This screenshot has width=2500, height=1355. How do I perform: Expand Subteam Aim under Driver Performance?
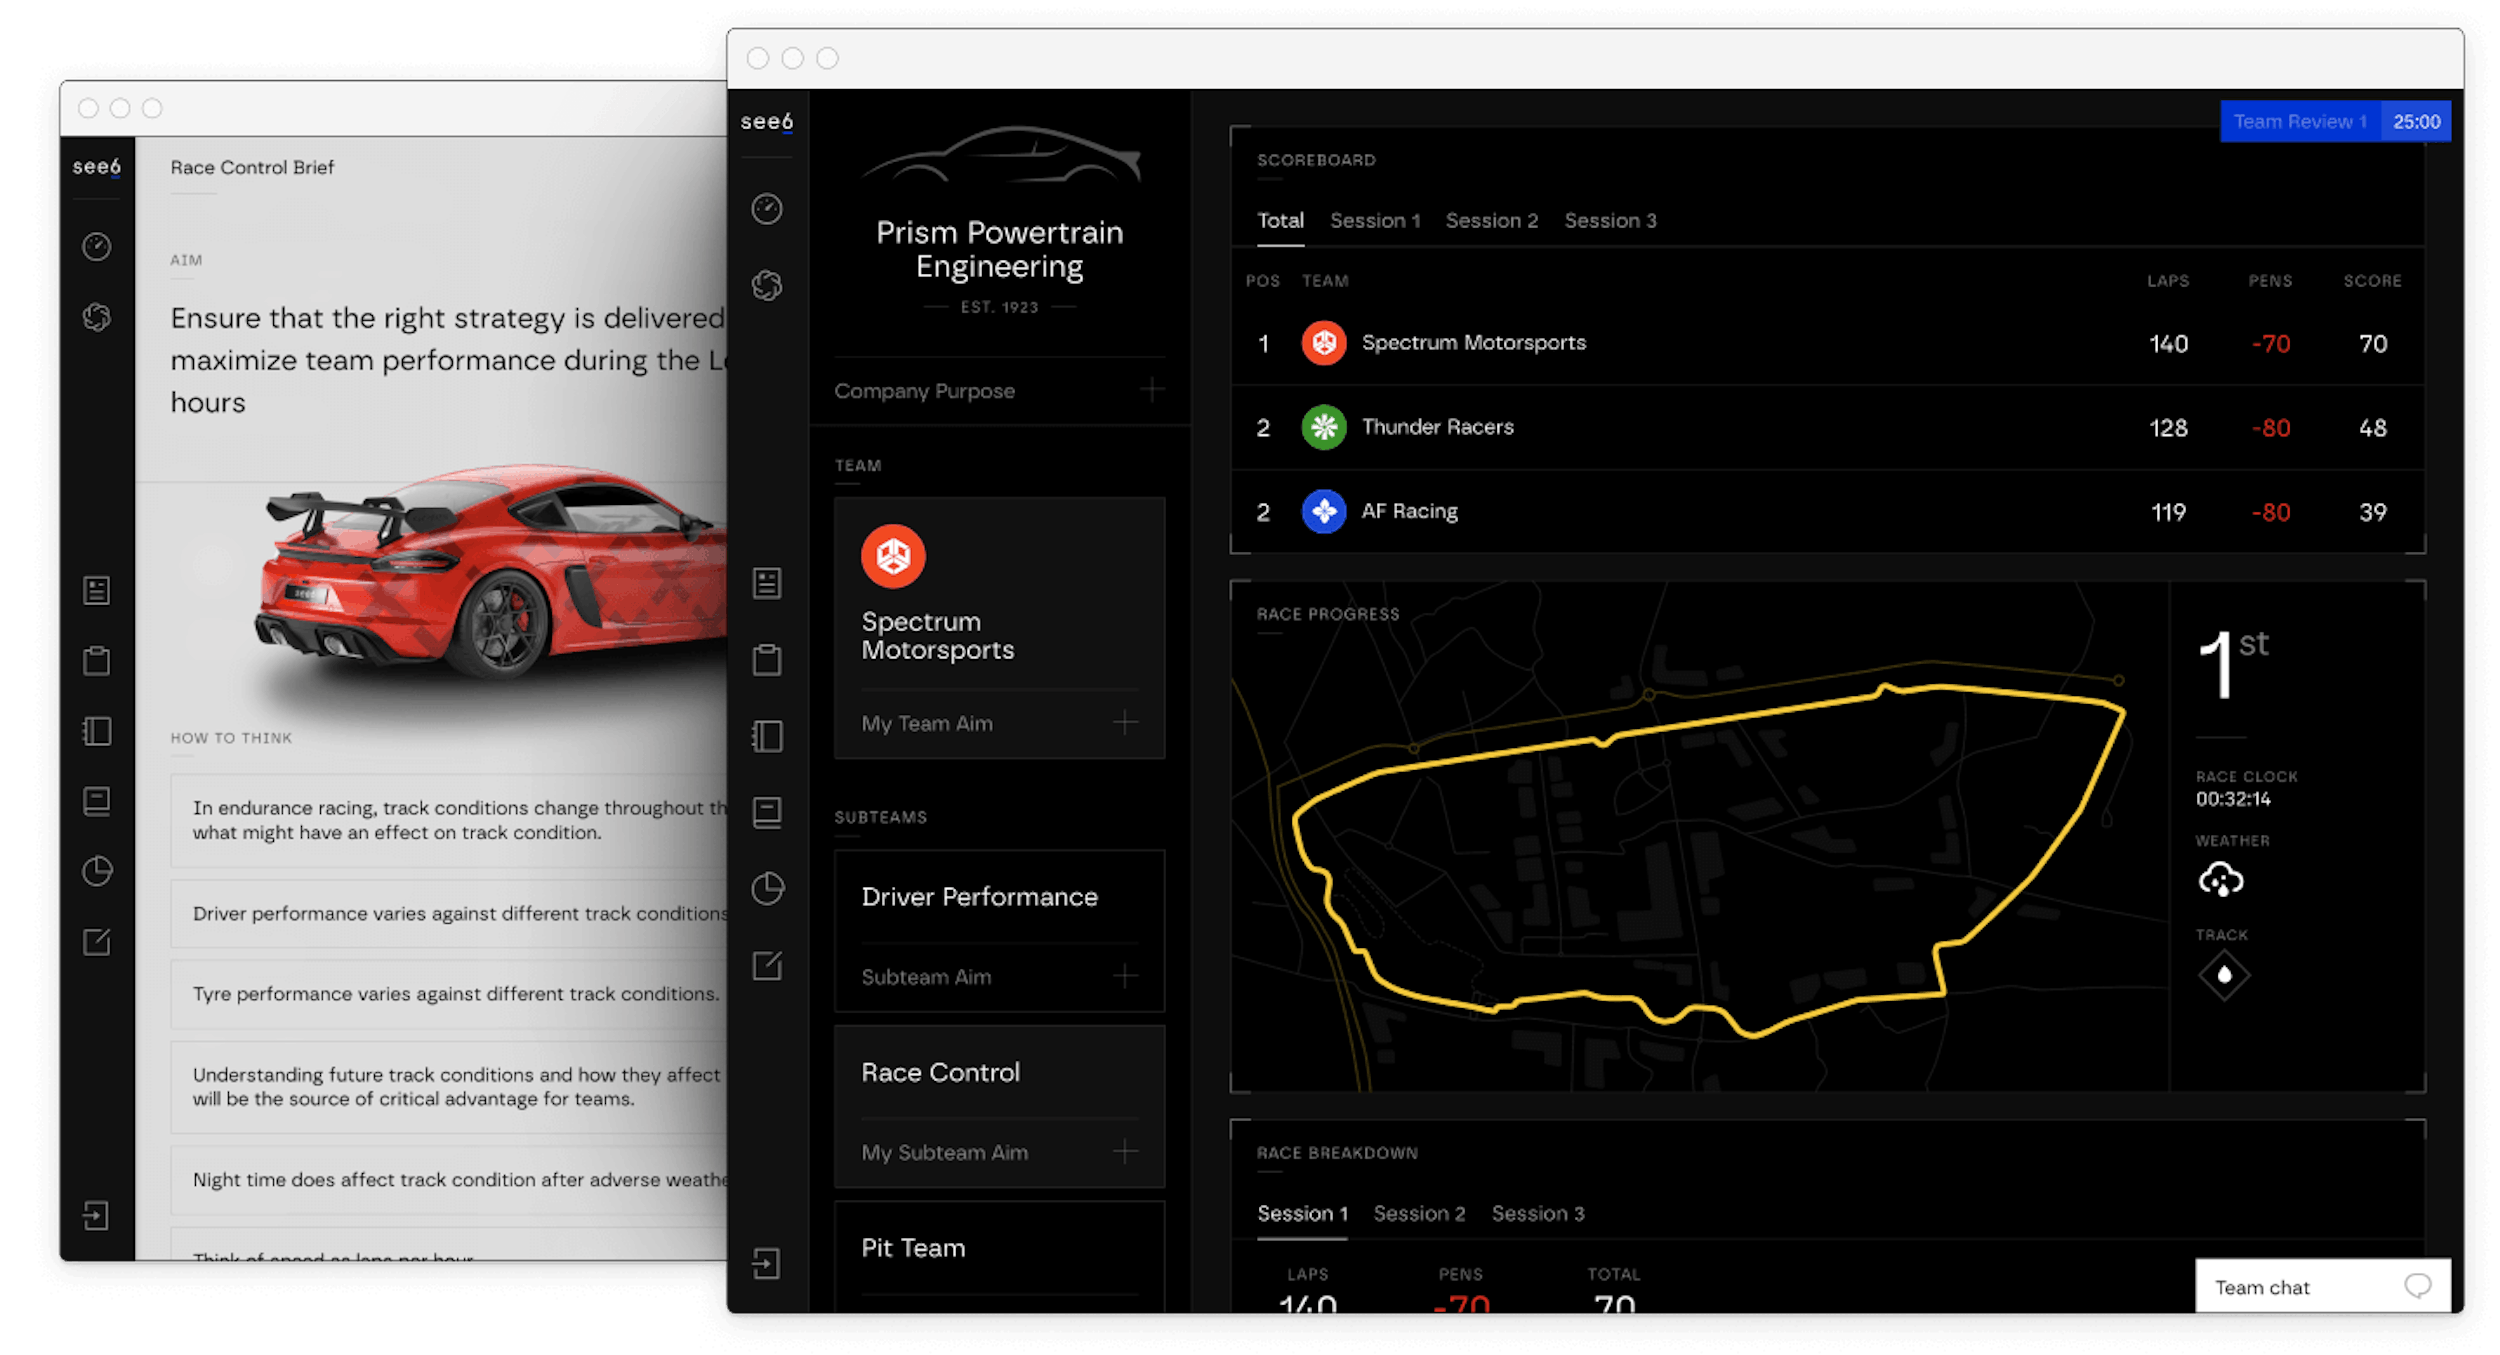[x=1126, y=976]
